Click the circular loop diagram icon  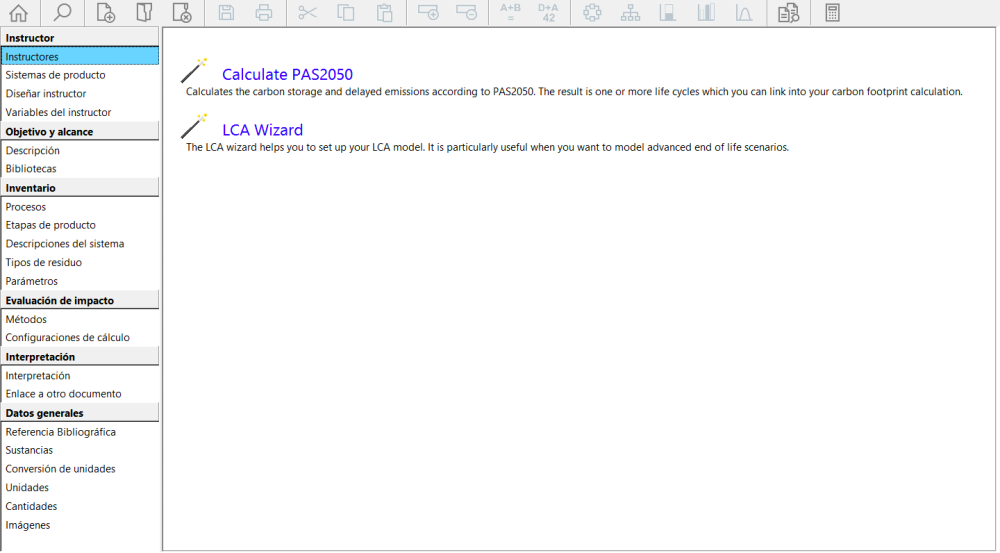tap(592, 12)
